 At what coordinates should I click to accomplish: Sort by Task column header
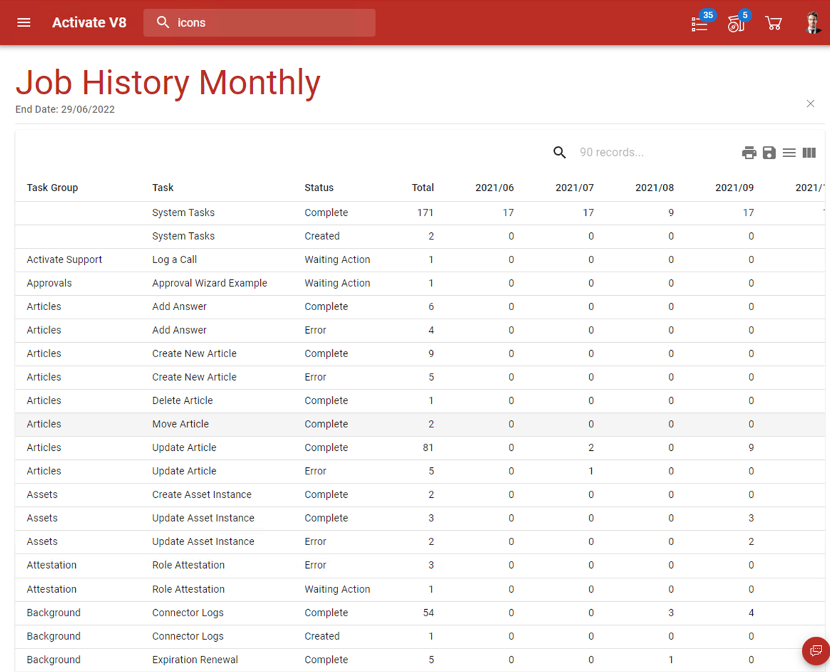coord(163,188)
